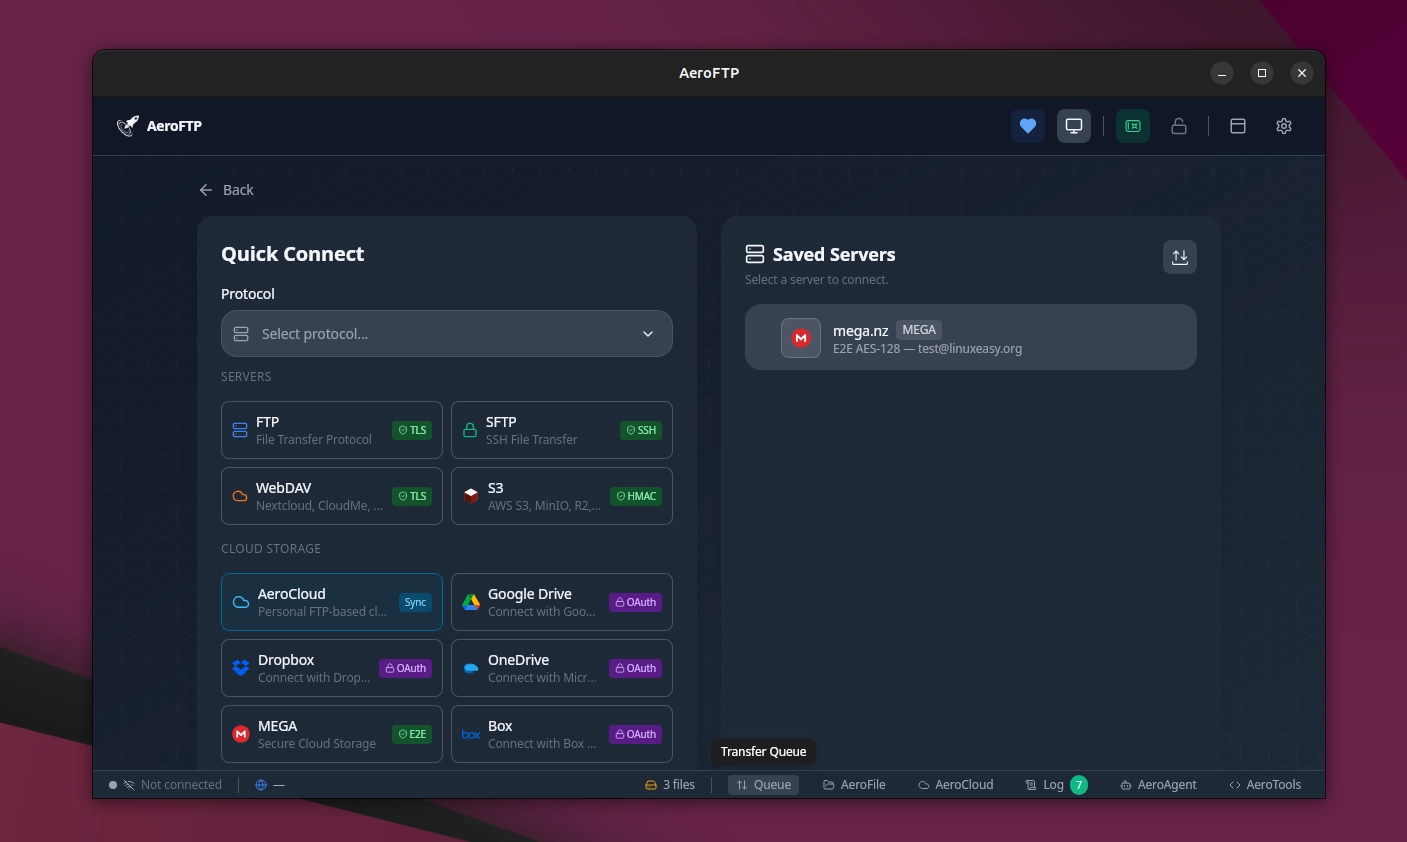Connect to the saved mega.nz server
Image resolution: width=1407 pixels, height=842 pixels.
(970, 338)
